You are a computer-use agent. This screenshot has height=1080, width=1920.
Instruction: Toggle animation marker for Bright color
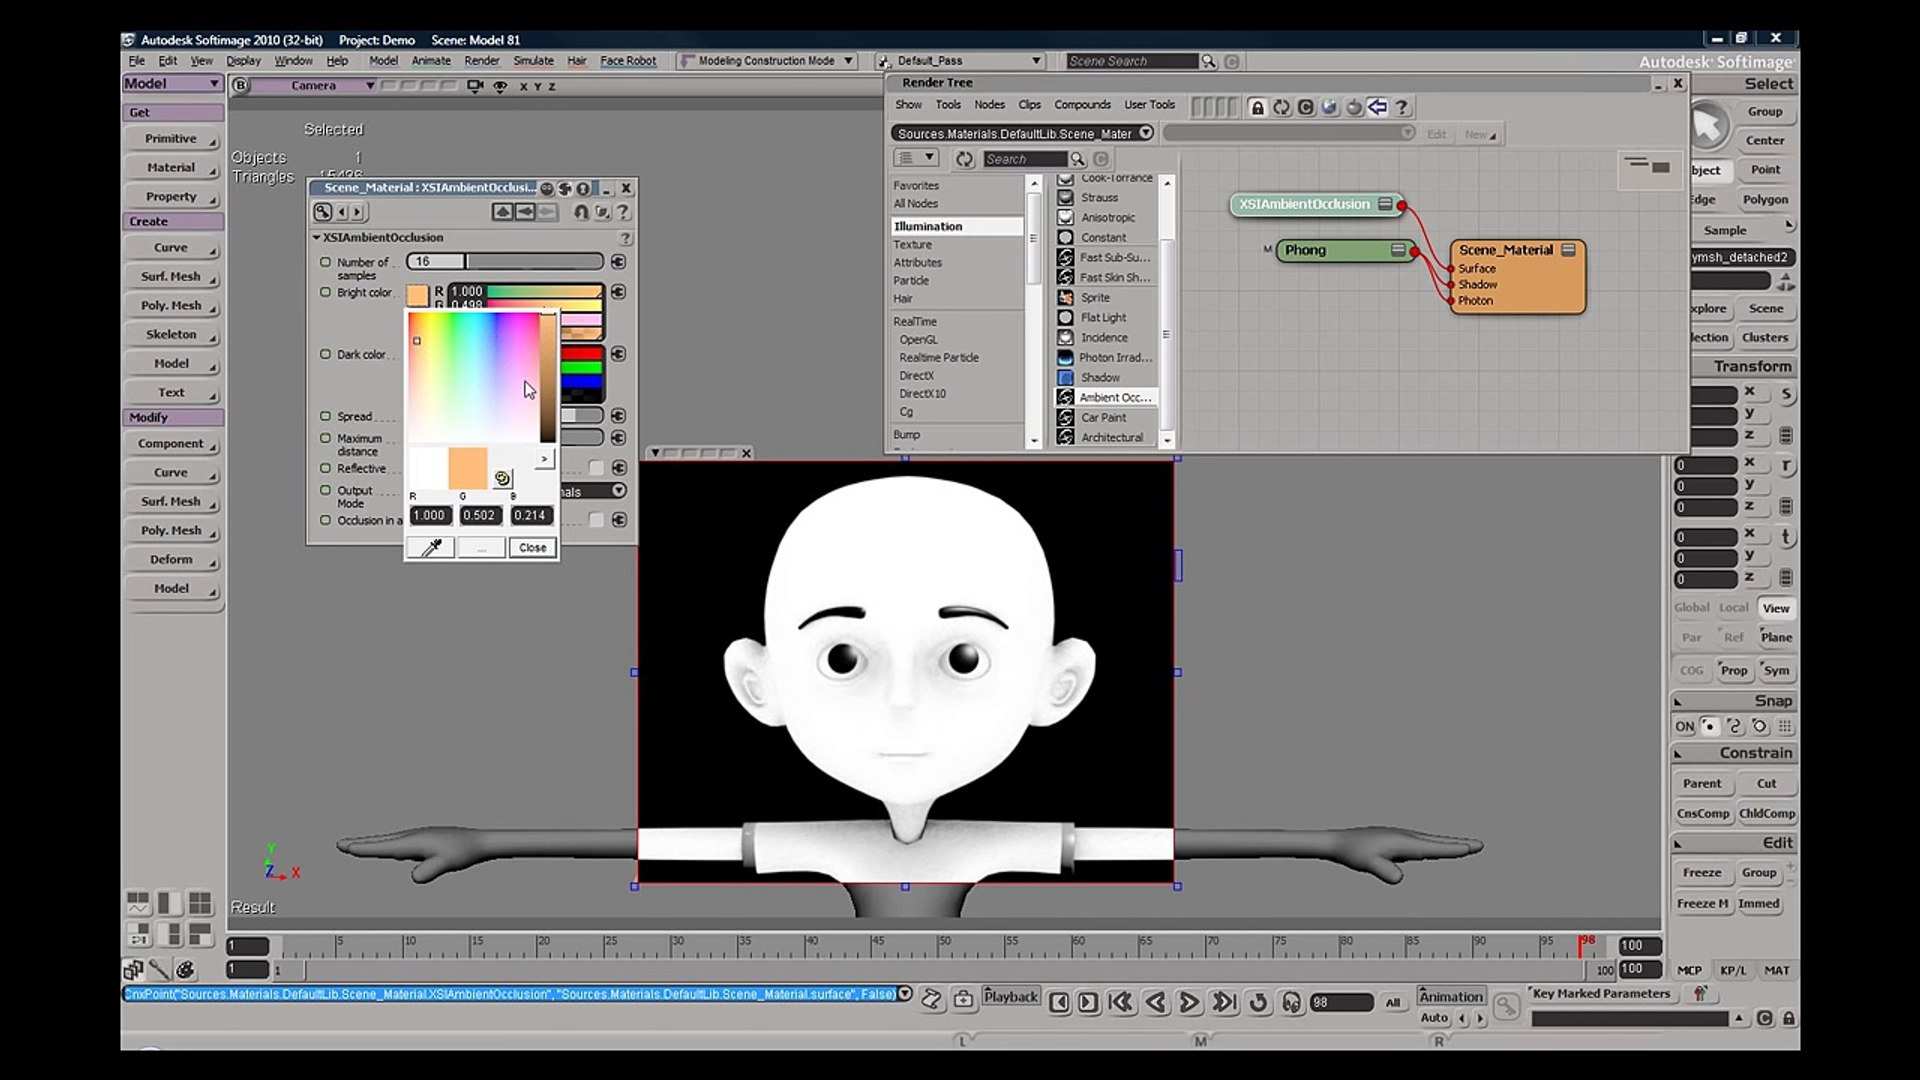(x=325, y=292)
